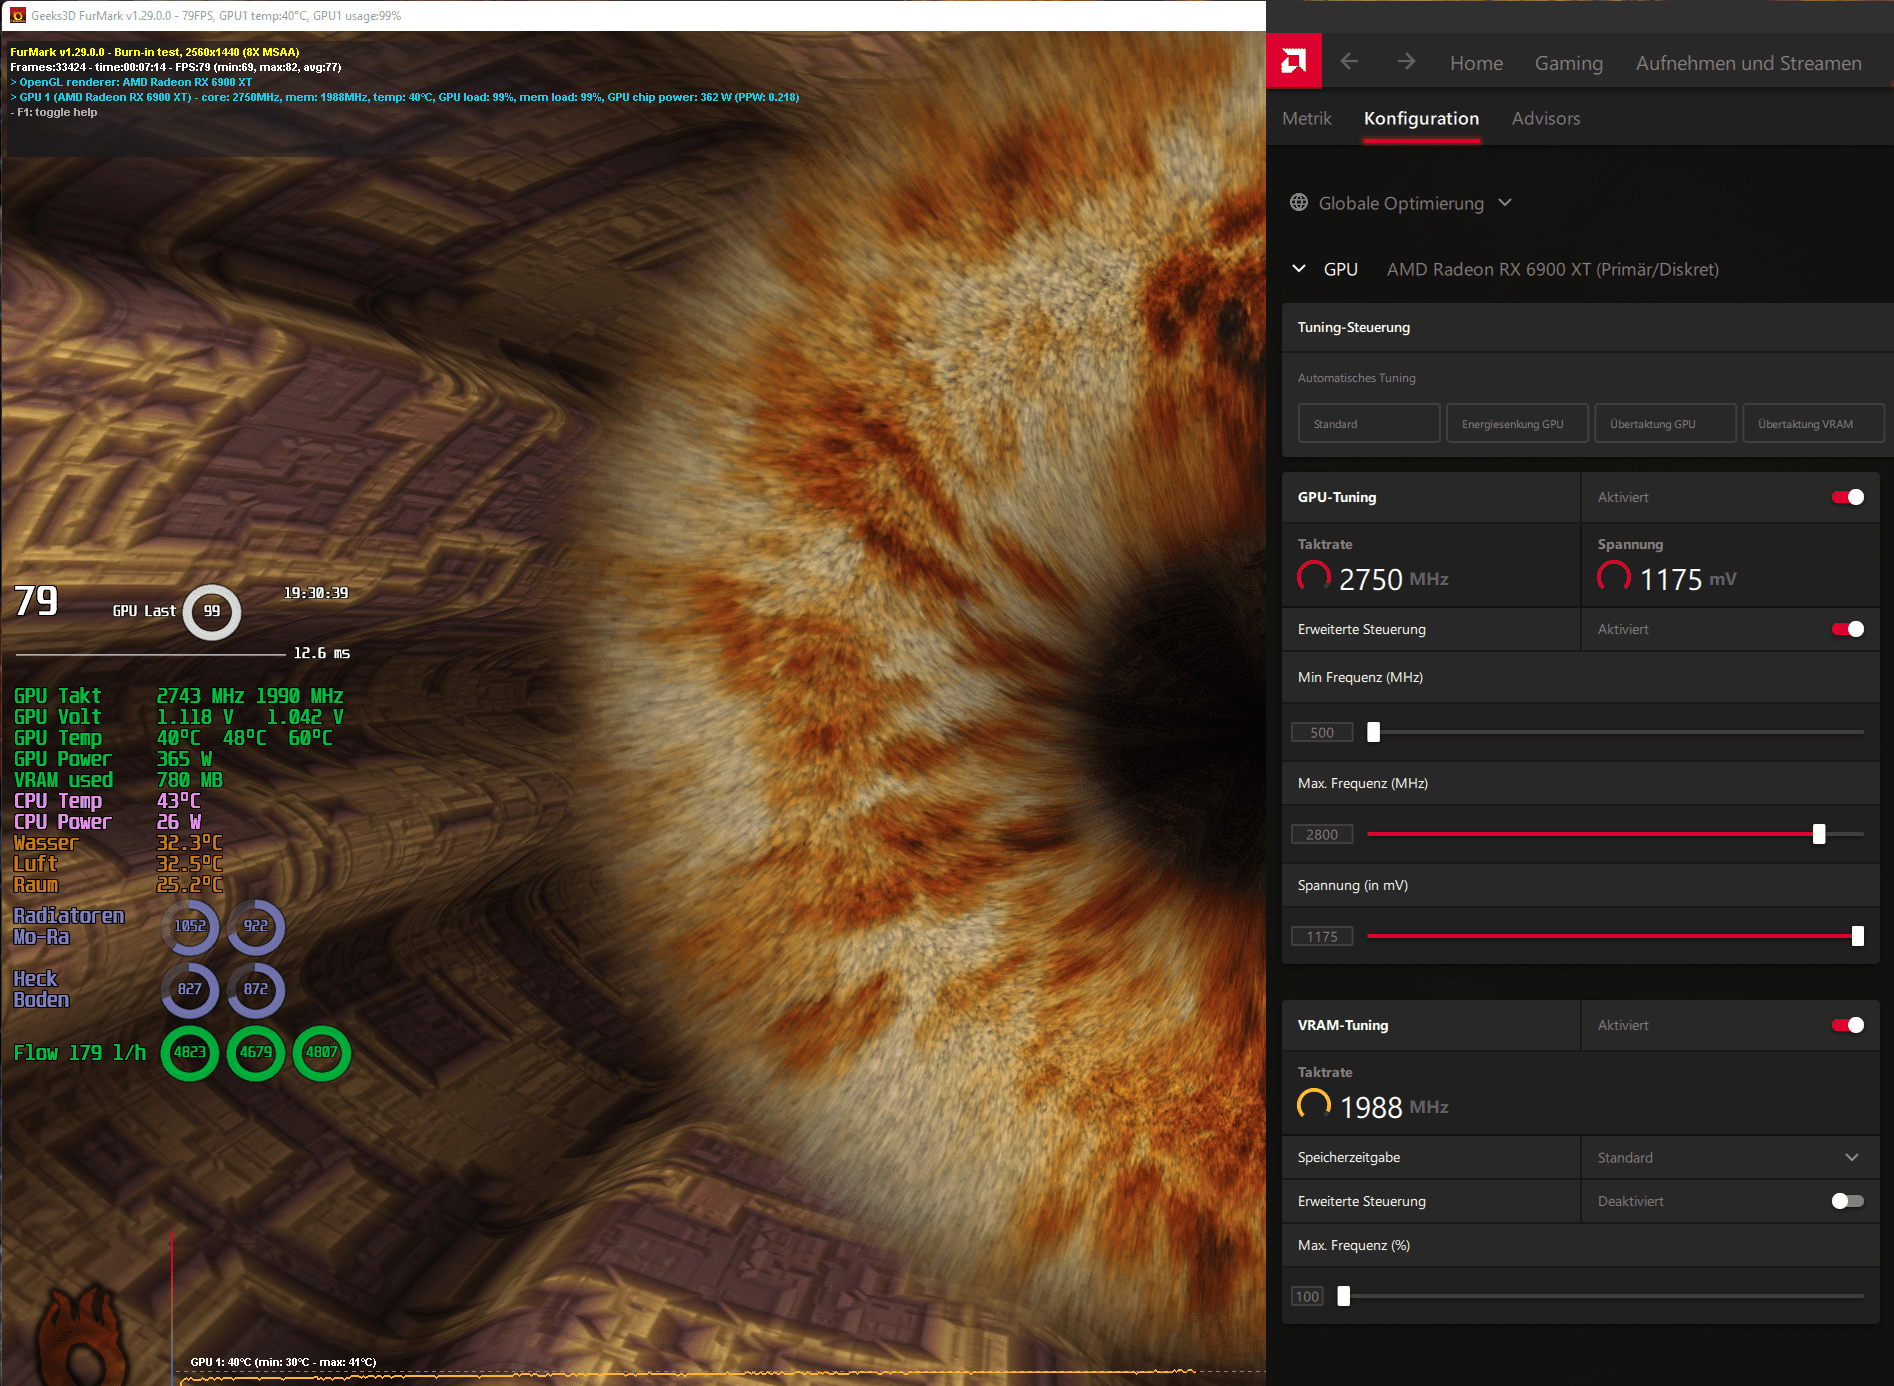Click the Automatisches Tuning label
The width and height of the screenshot is (1894, 1386).
1356,378
